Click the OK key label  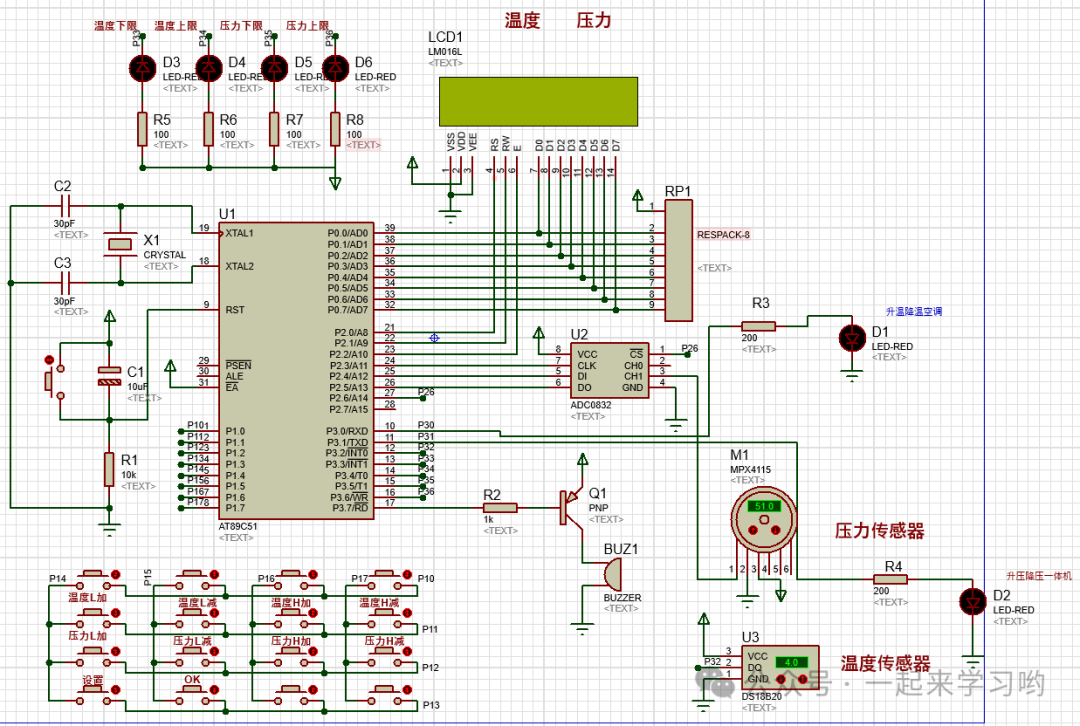click(192, 679)
